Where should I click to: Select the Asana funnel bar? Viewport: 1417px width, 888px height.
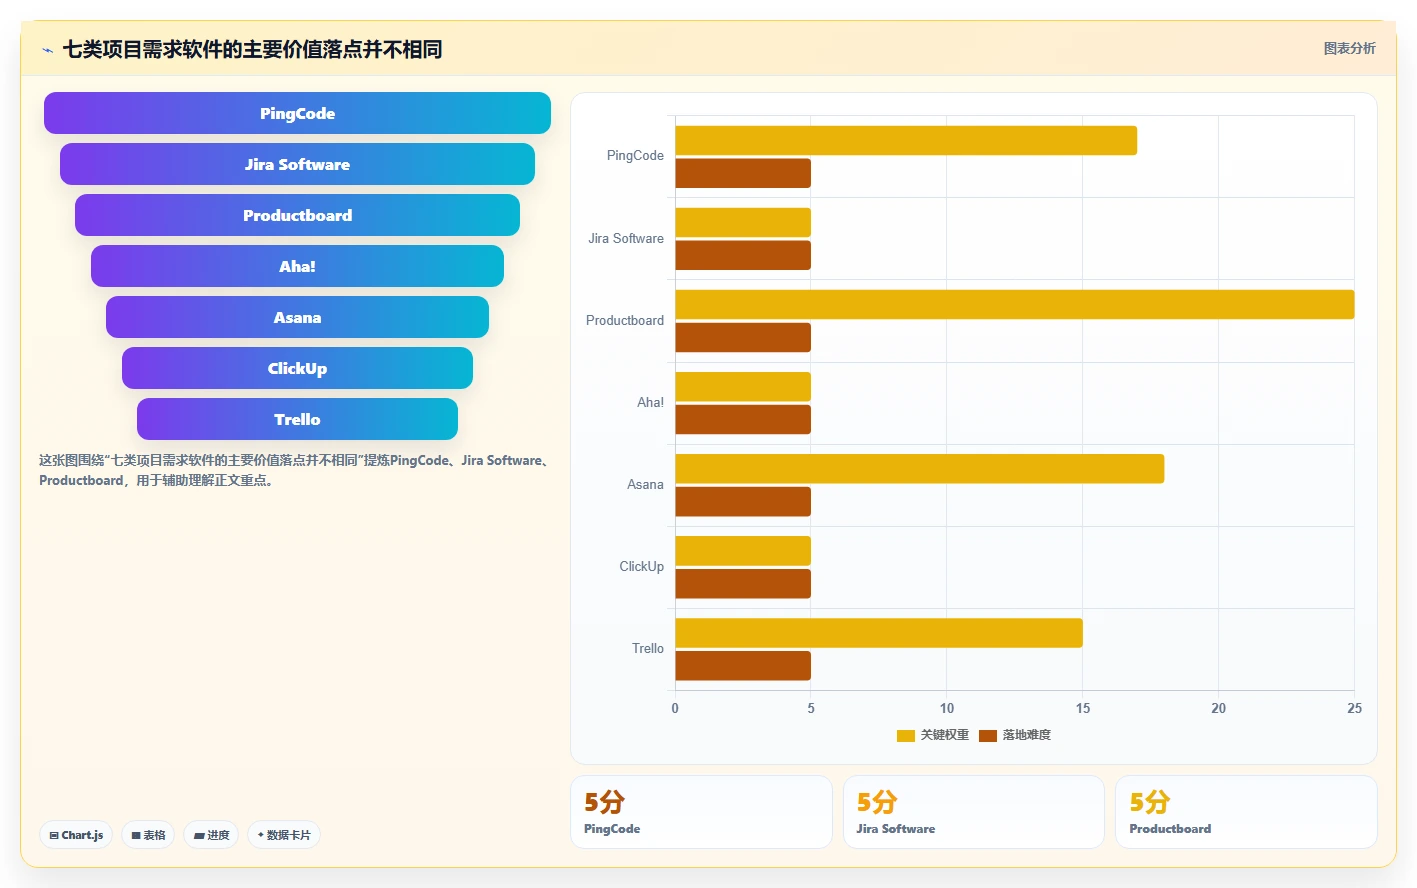[297, 317]
